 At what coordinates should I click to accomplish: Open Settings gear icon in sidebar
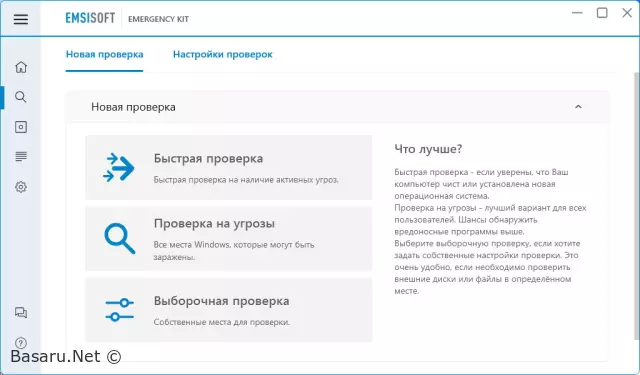(21, 187)
